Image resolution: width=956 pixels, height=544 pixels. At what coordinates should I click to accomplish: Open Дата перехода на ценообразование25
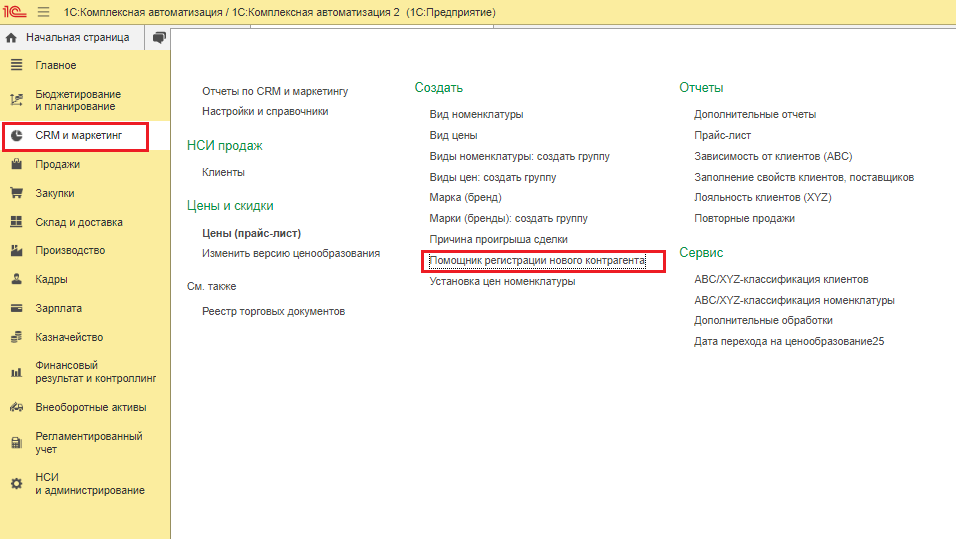tap(789, 341)
